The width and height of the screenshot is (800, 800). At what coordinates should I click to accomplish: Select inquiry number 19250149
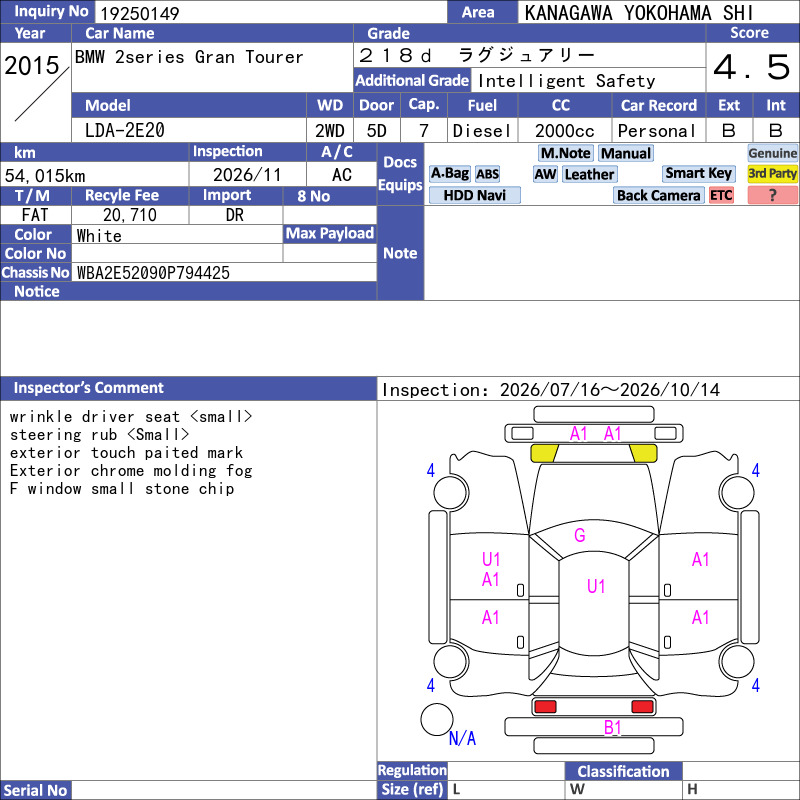(140, 14)
